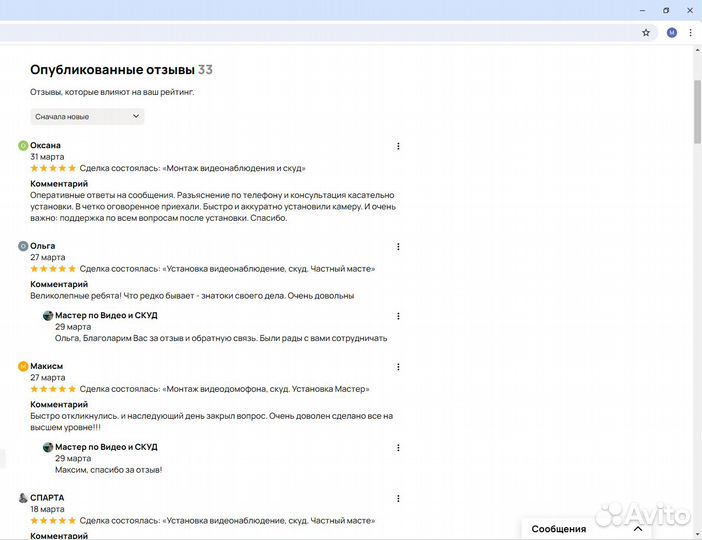
Task: Click the chevron beside Сообщения
Action: (638, 529)
